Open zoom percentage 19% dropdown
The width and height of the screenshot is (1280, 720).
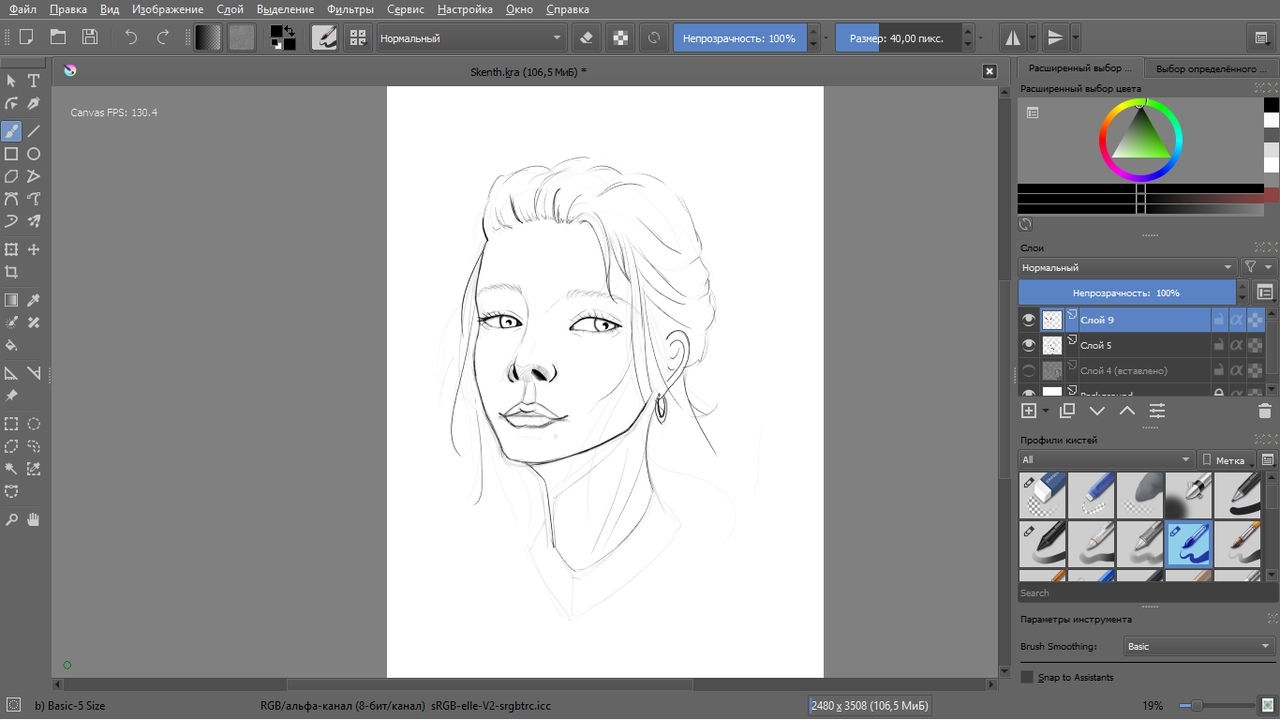pos(1153,705)
